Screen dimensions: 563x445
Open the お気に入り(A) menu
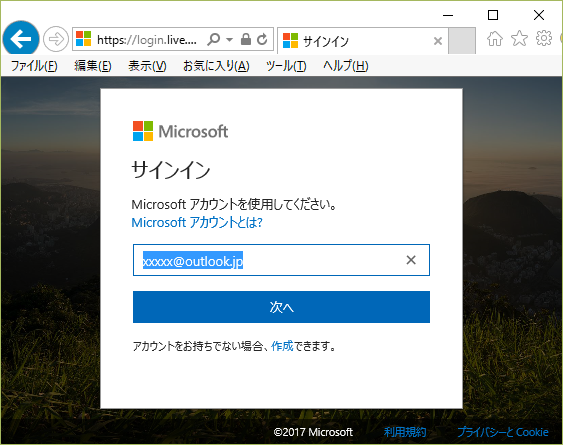point(216,66)
